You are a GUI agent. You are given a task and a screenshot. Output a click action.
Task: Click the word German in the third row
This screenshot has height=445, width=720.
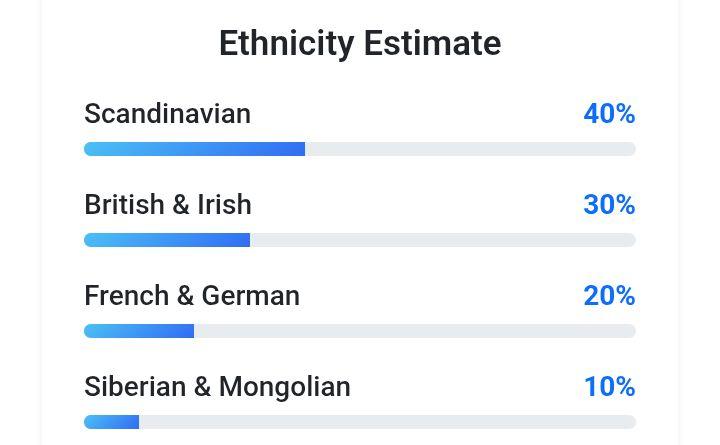[250, 296]
